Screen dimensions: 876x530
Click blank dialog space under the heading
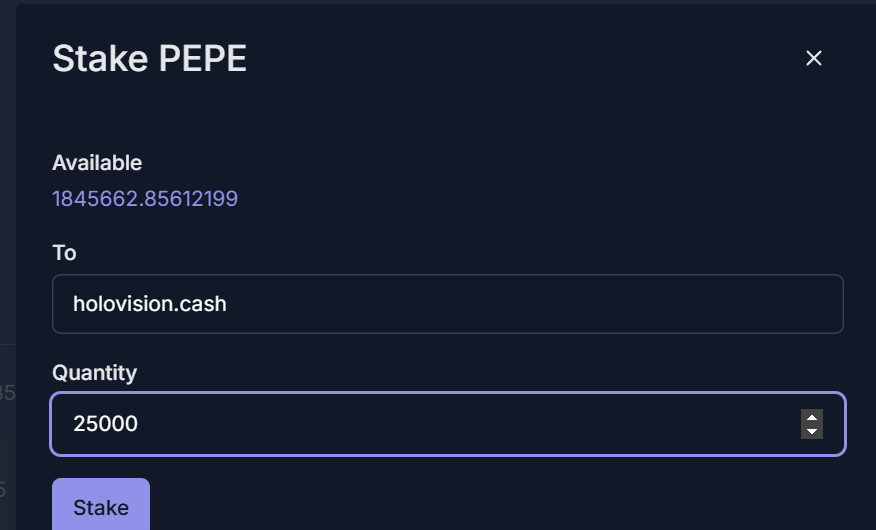[447, 114]
